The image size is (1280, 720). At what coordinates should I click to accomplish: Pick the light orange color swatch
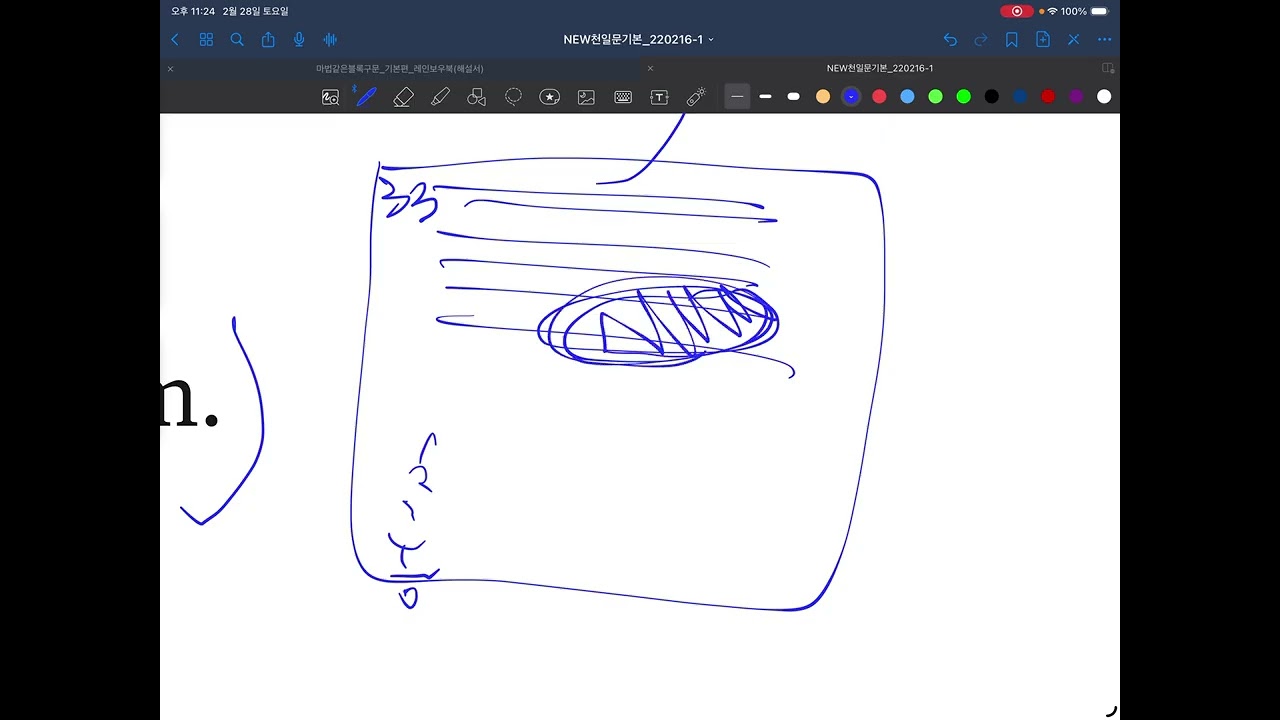point(823,97)
